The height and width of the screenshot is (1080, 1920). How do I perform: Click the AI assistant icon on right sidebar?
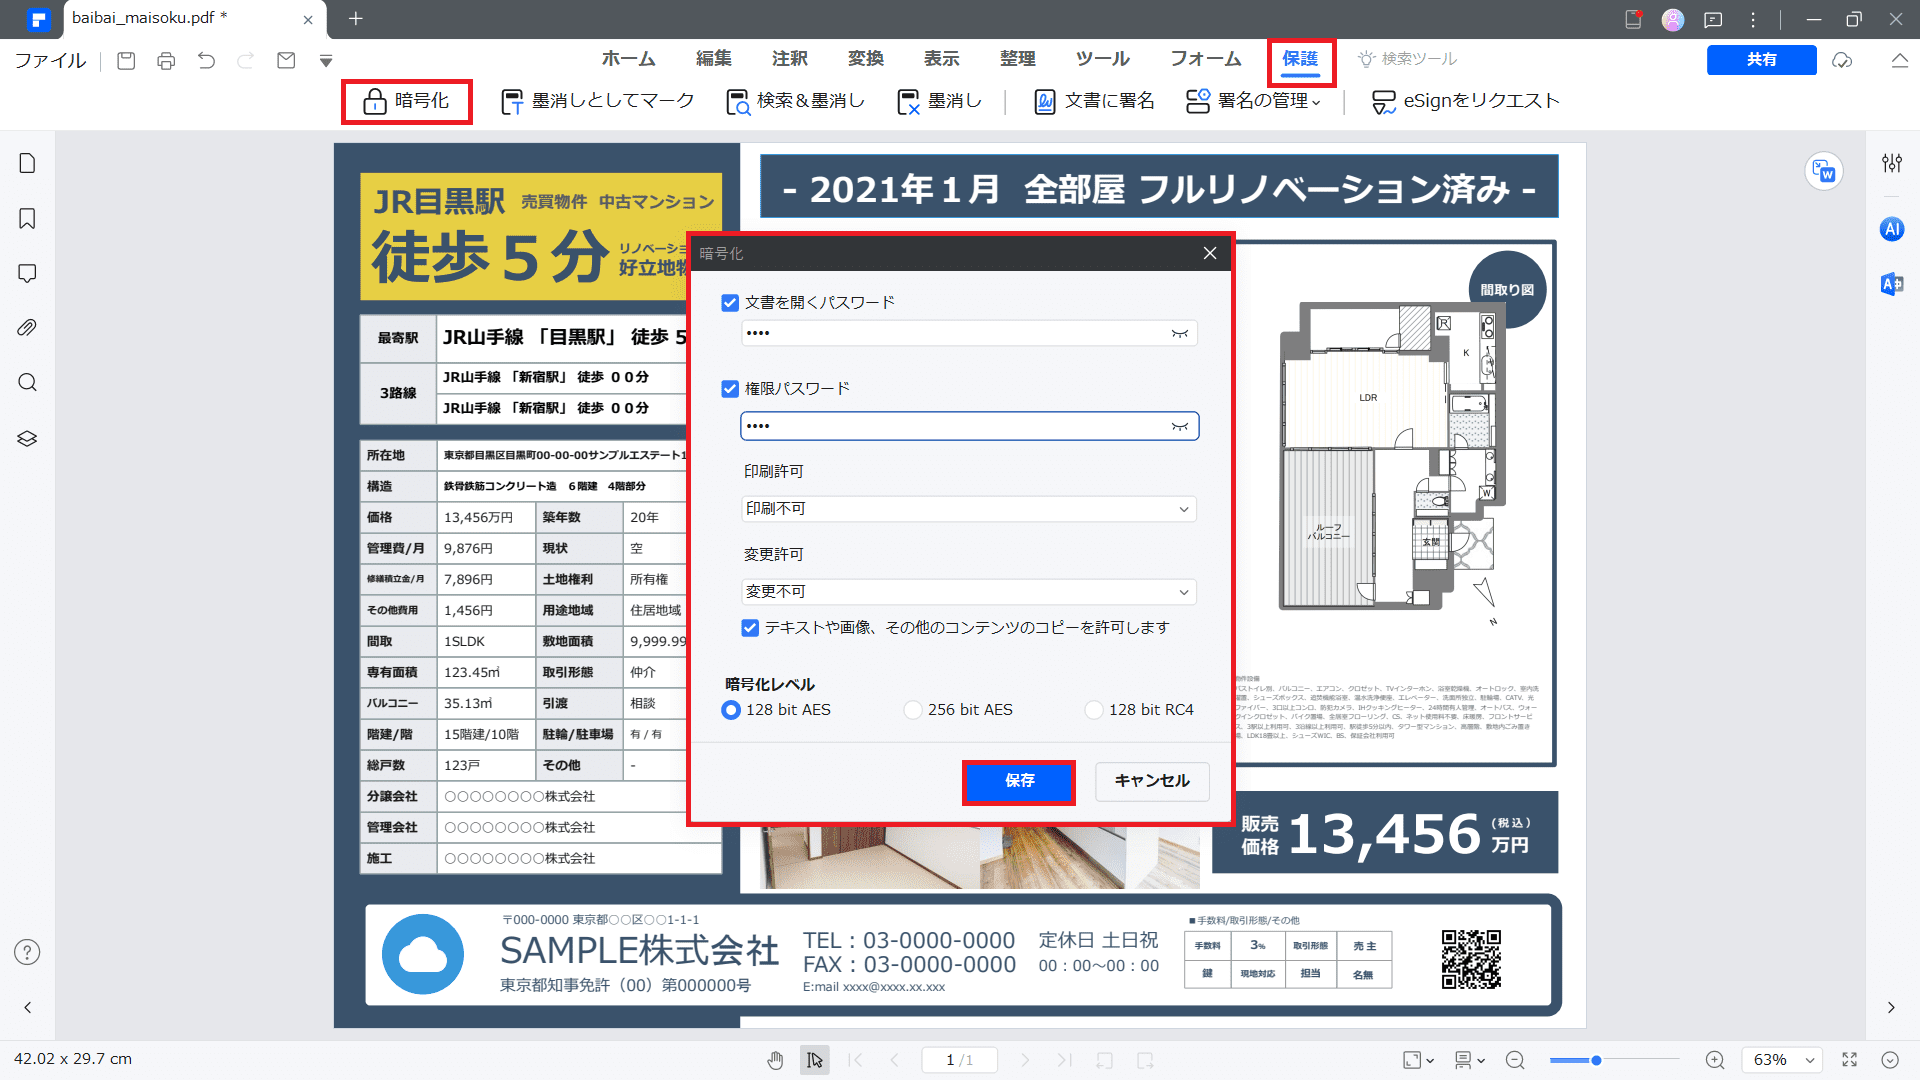click(x=1892, y=229)
